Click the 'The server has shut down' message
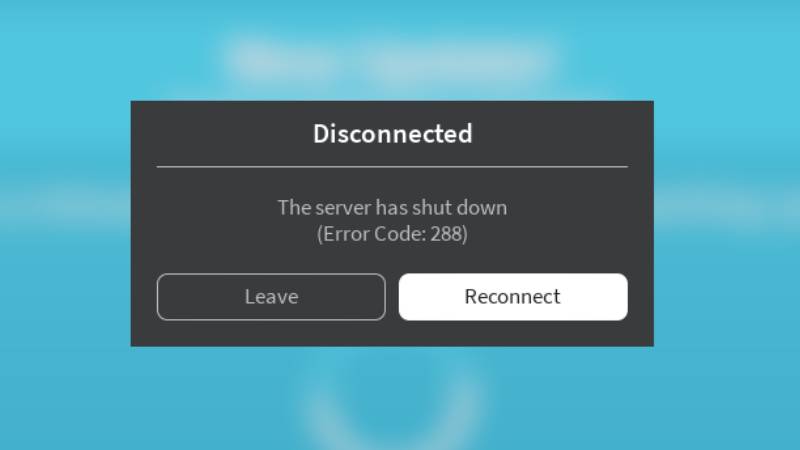Screen dimensions: 800x450 [x=392, y=208]
